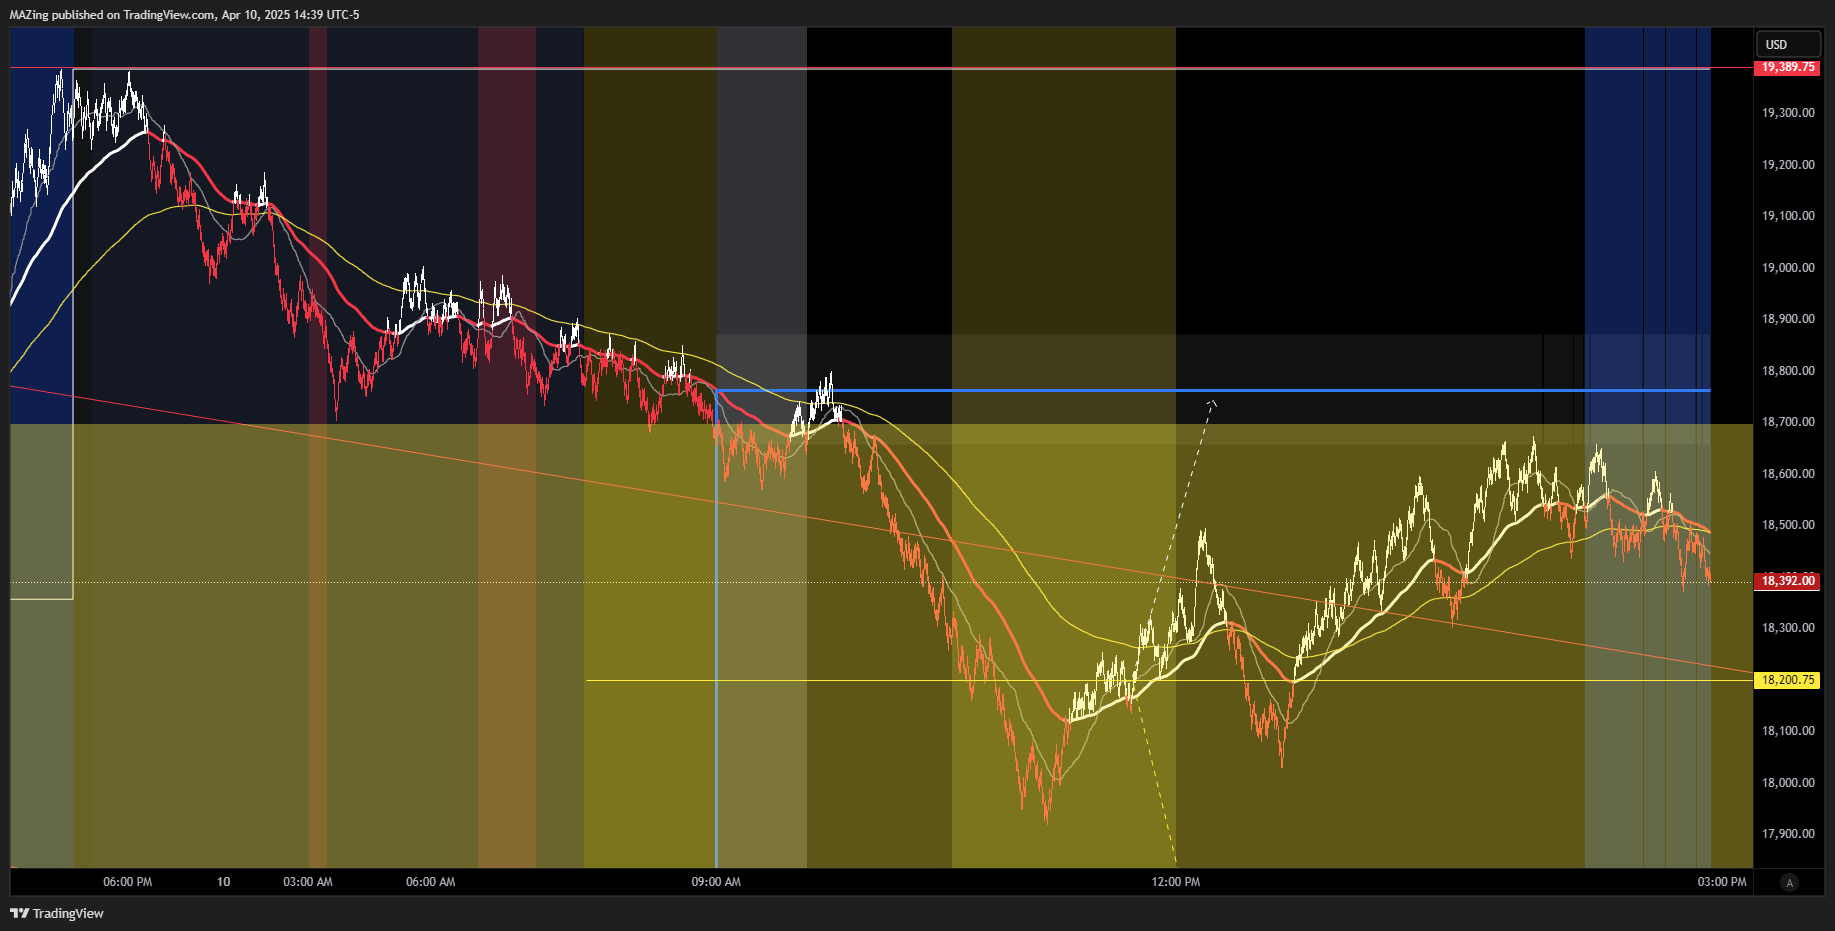Click the 18,600.00 price axis label
1835x931 pixels.
pyautogui.click(x=1788, y=474)
